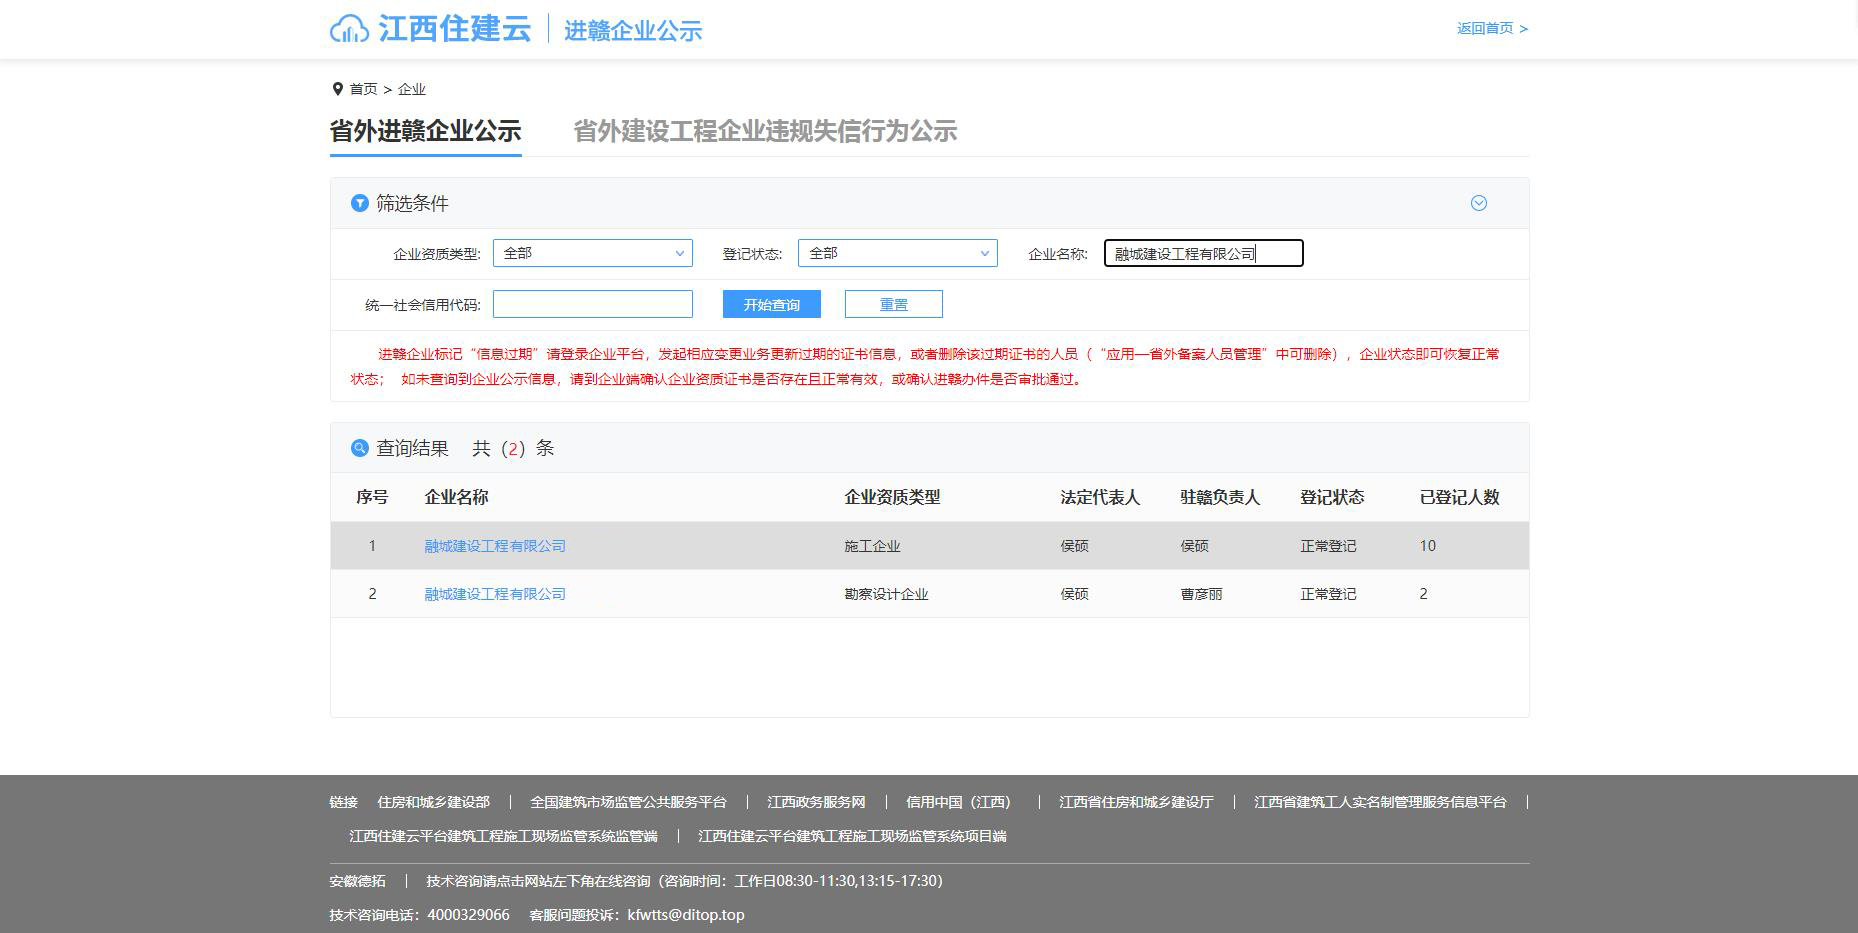
Task: Click the 筛选条件 heading text
Action: pyautogui.click(x=412, y=203)
